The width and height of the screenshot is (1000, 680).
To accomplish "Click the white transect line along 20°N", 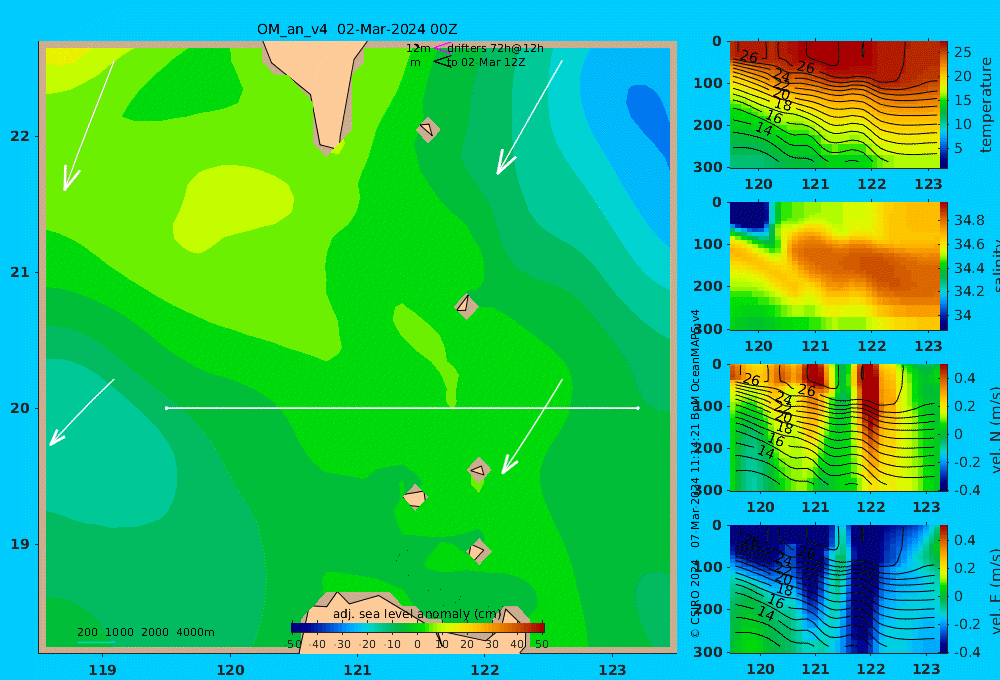I will (402, 408).
